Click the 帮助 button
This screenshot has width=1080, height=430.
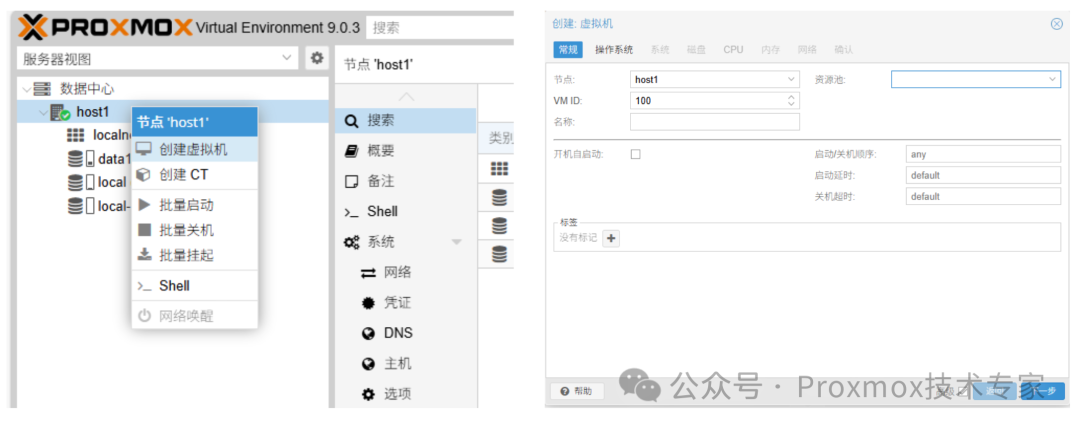(577, 391)
